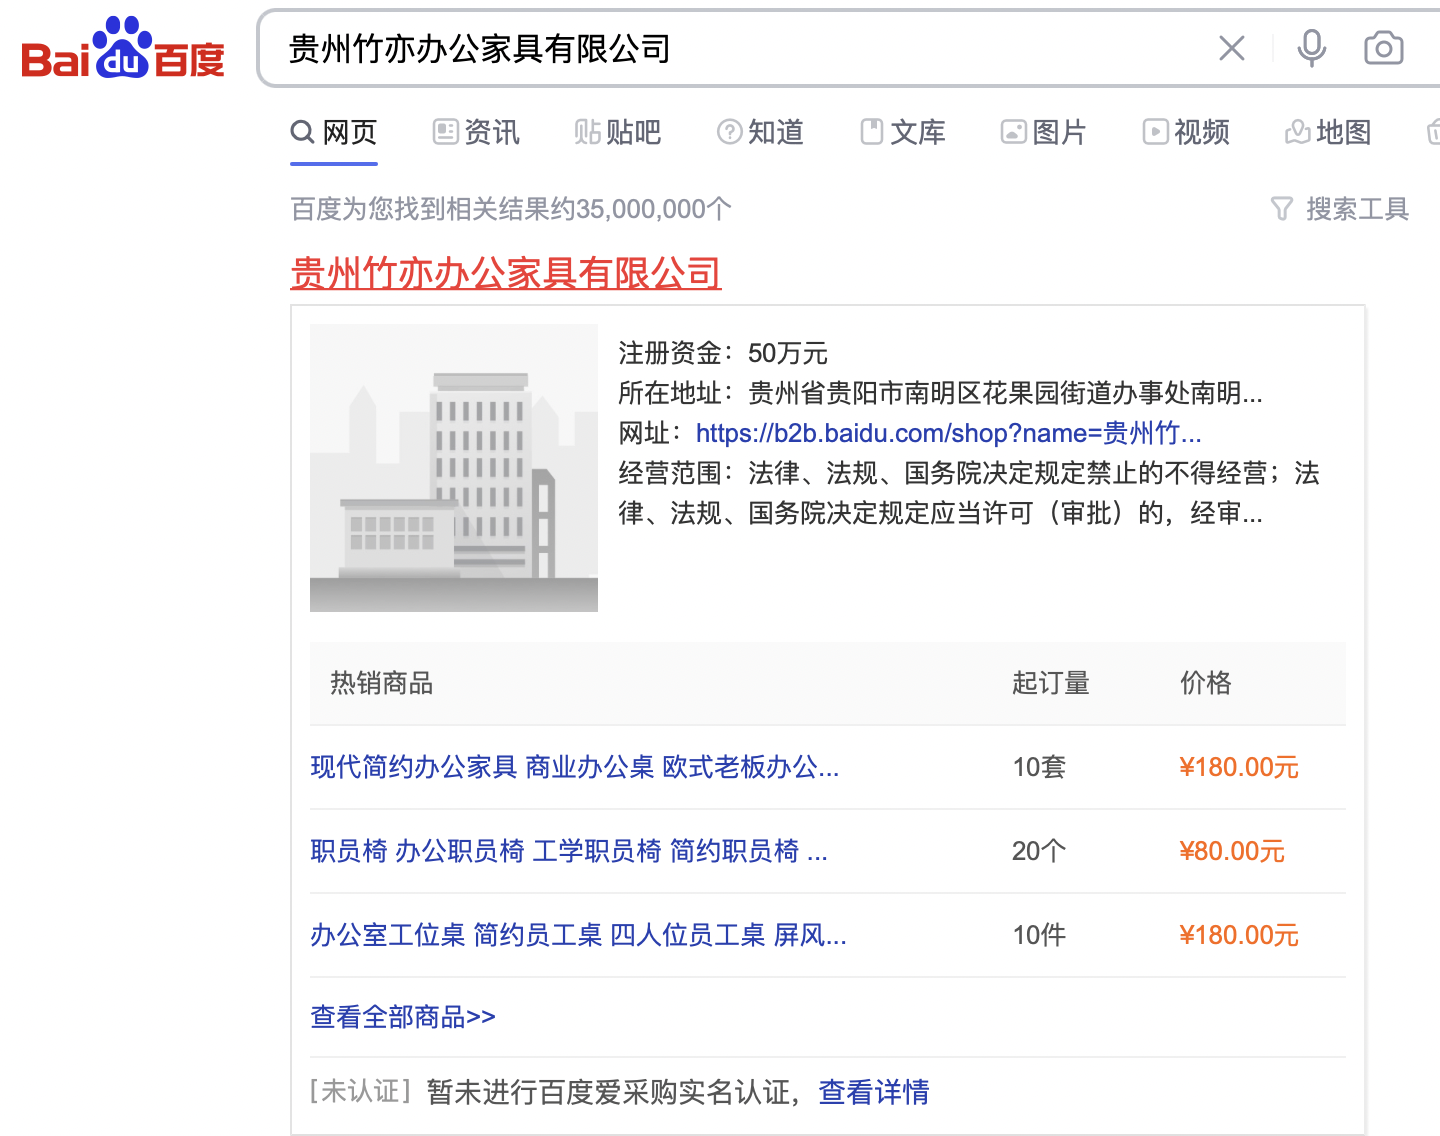Viewport: 1440px width, 1136px height.
Task: Click into the search input field
Action: pyautogui.click(x=740, y=48)
